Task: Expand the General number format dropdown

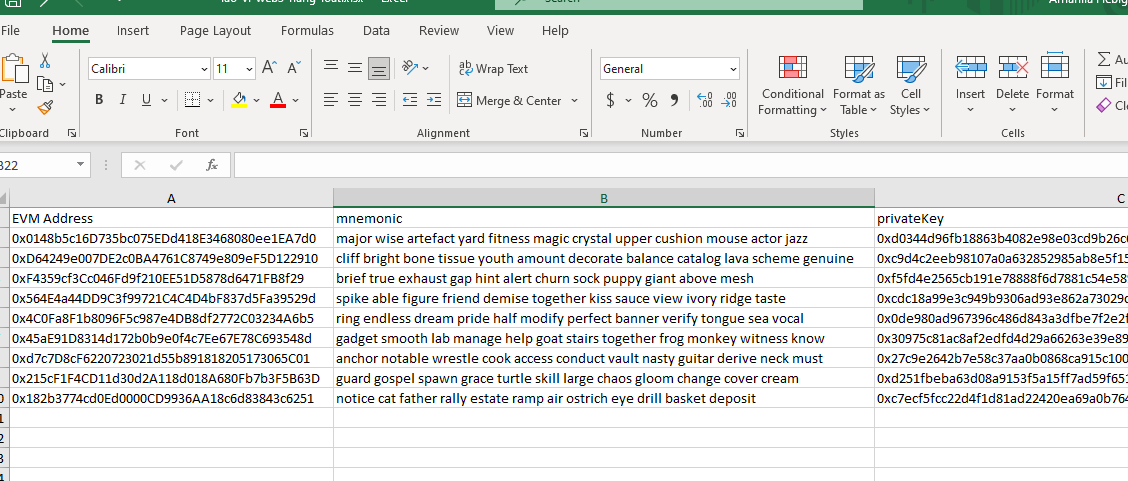Action: click(733, 69)
